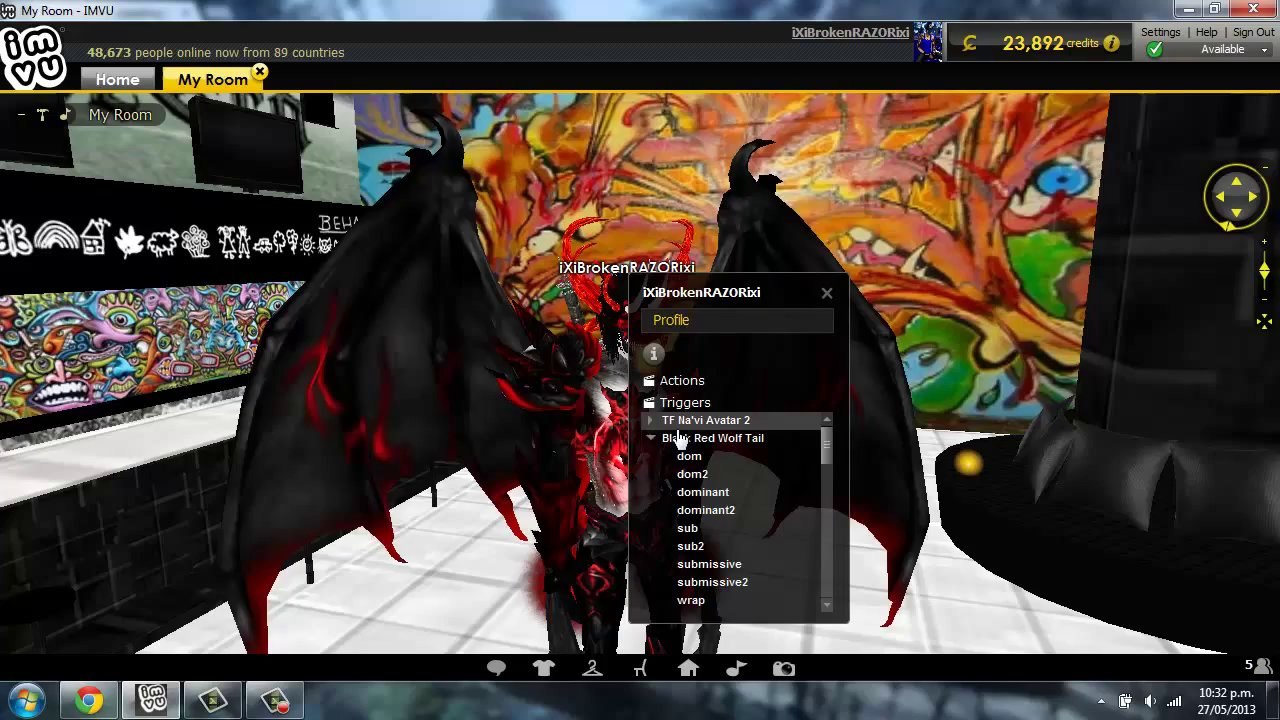
Task: Run the 'wrap' trigger
Action: pyautogui.click(x=691, y=600)
